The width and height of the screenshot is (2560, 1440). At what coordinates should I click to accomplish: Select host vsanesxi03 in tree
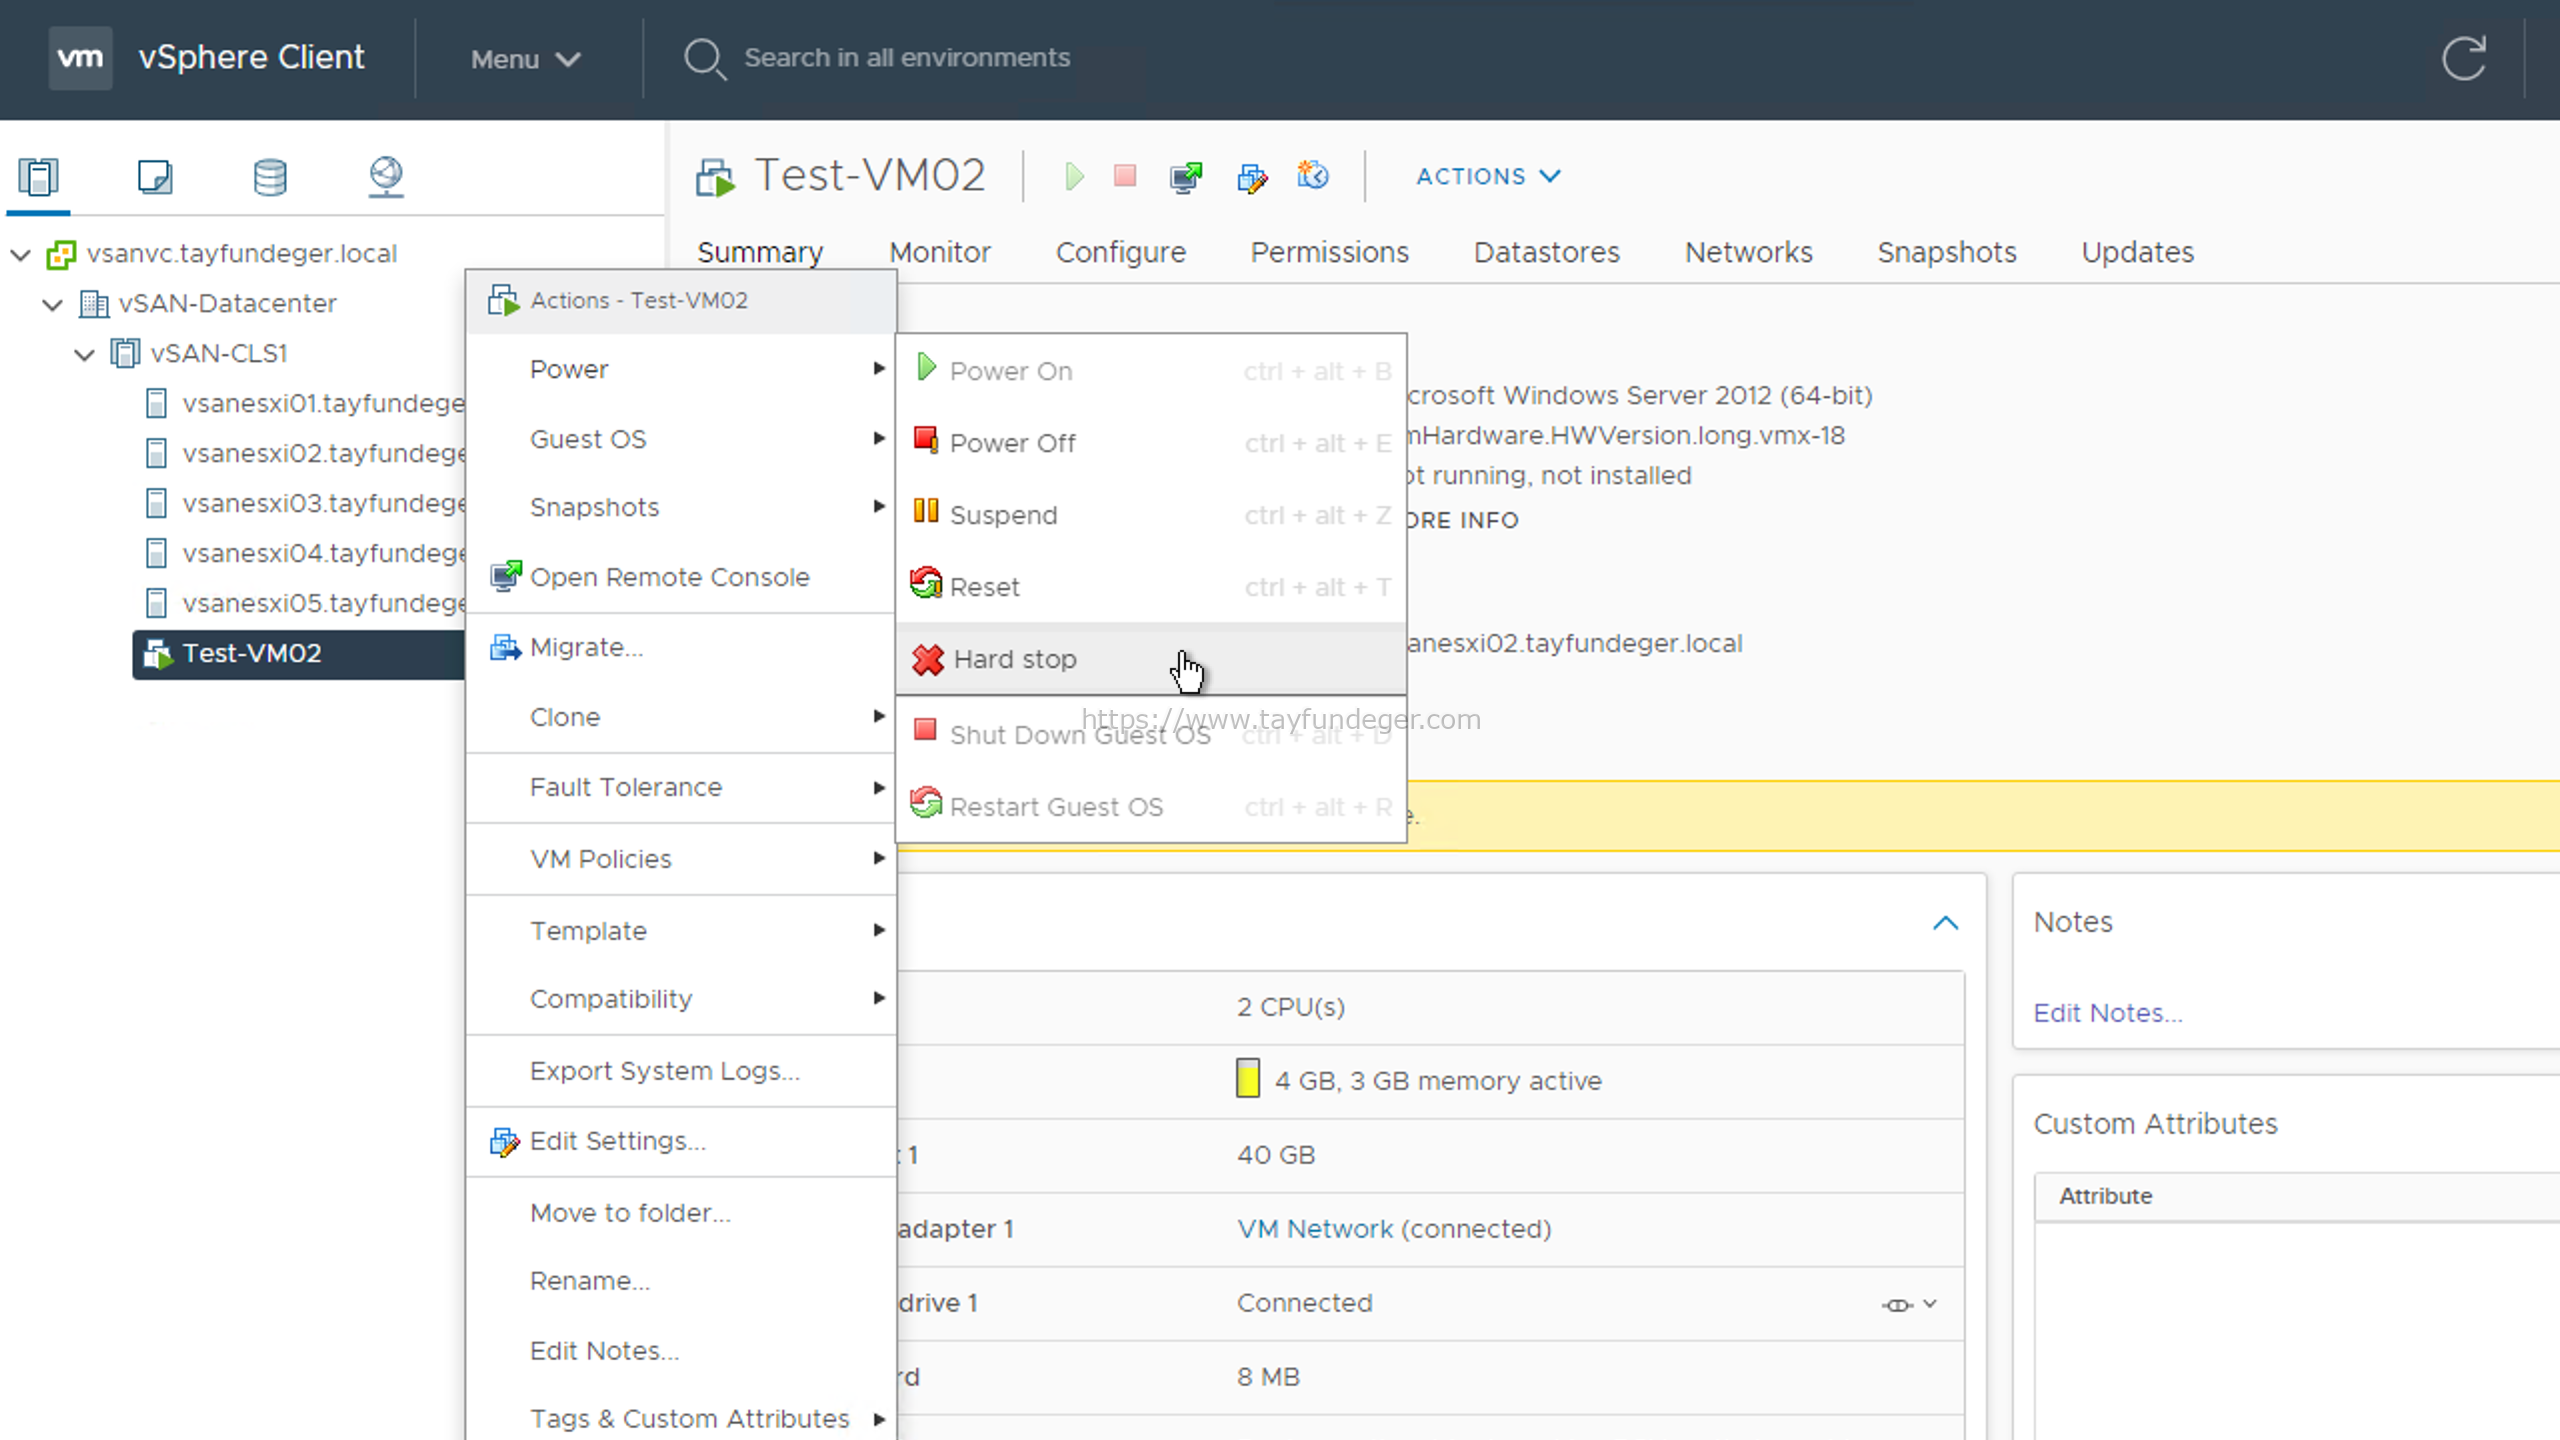(x=305, y=503)
